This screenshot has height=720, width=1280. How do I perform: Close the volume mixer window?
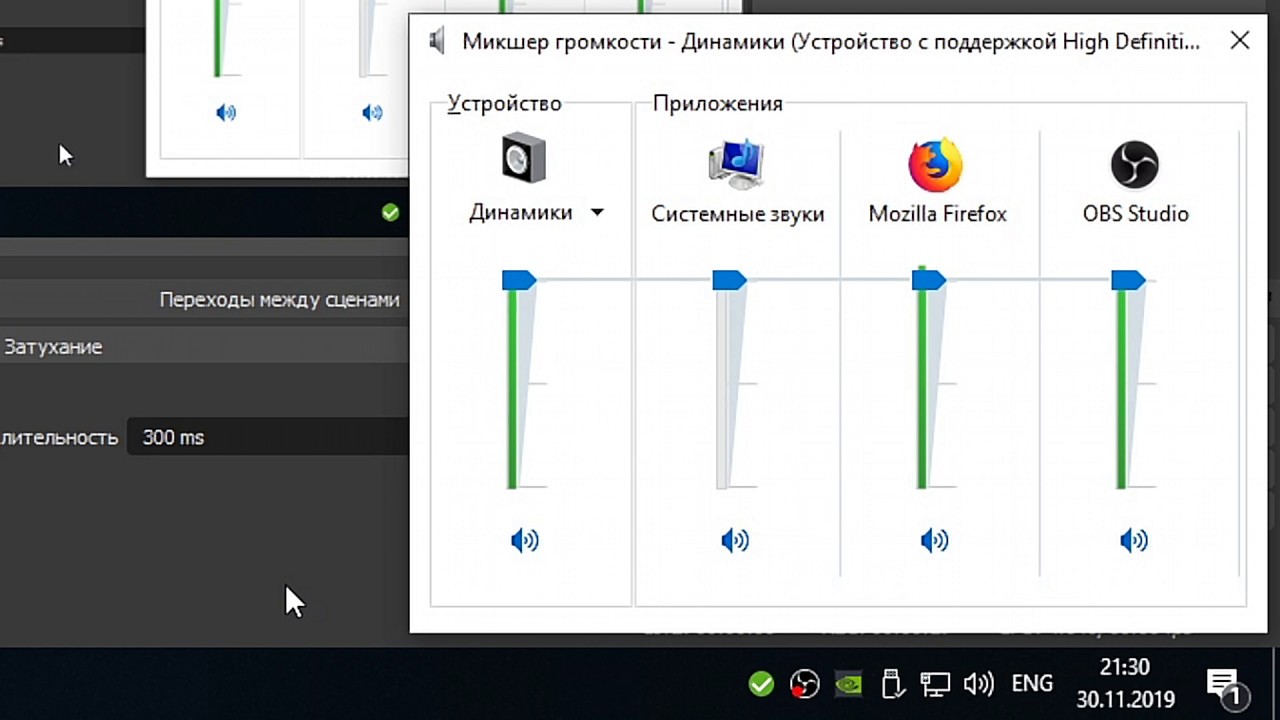click(x=1239, y=41)
